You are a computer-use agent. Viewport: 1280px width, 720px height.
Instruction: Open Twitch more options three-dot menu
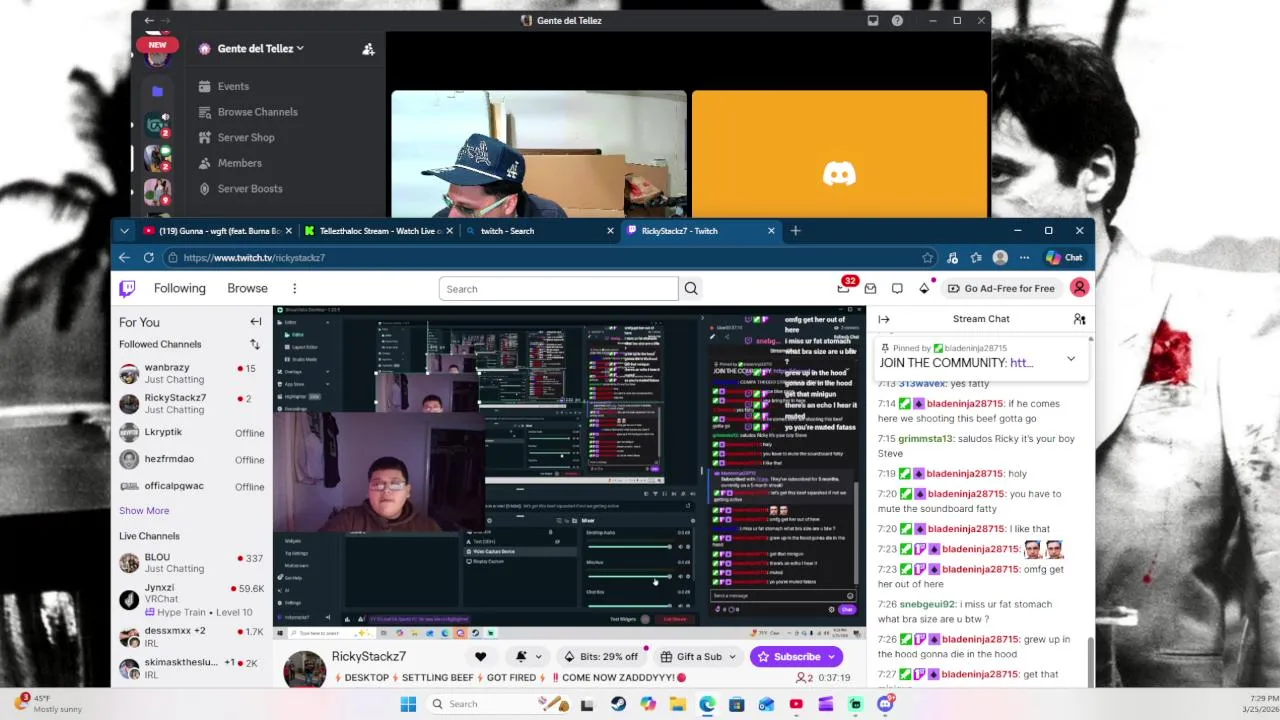(x=294, y=288)
